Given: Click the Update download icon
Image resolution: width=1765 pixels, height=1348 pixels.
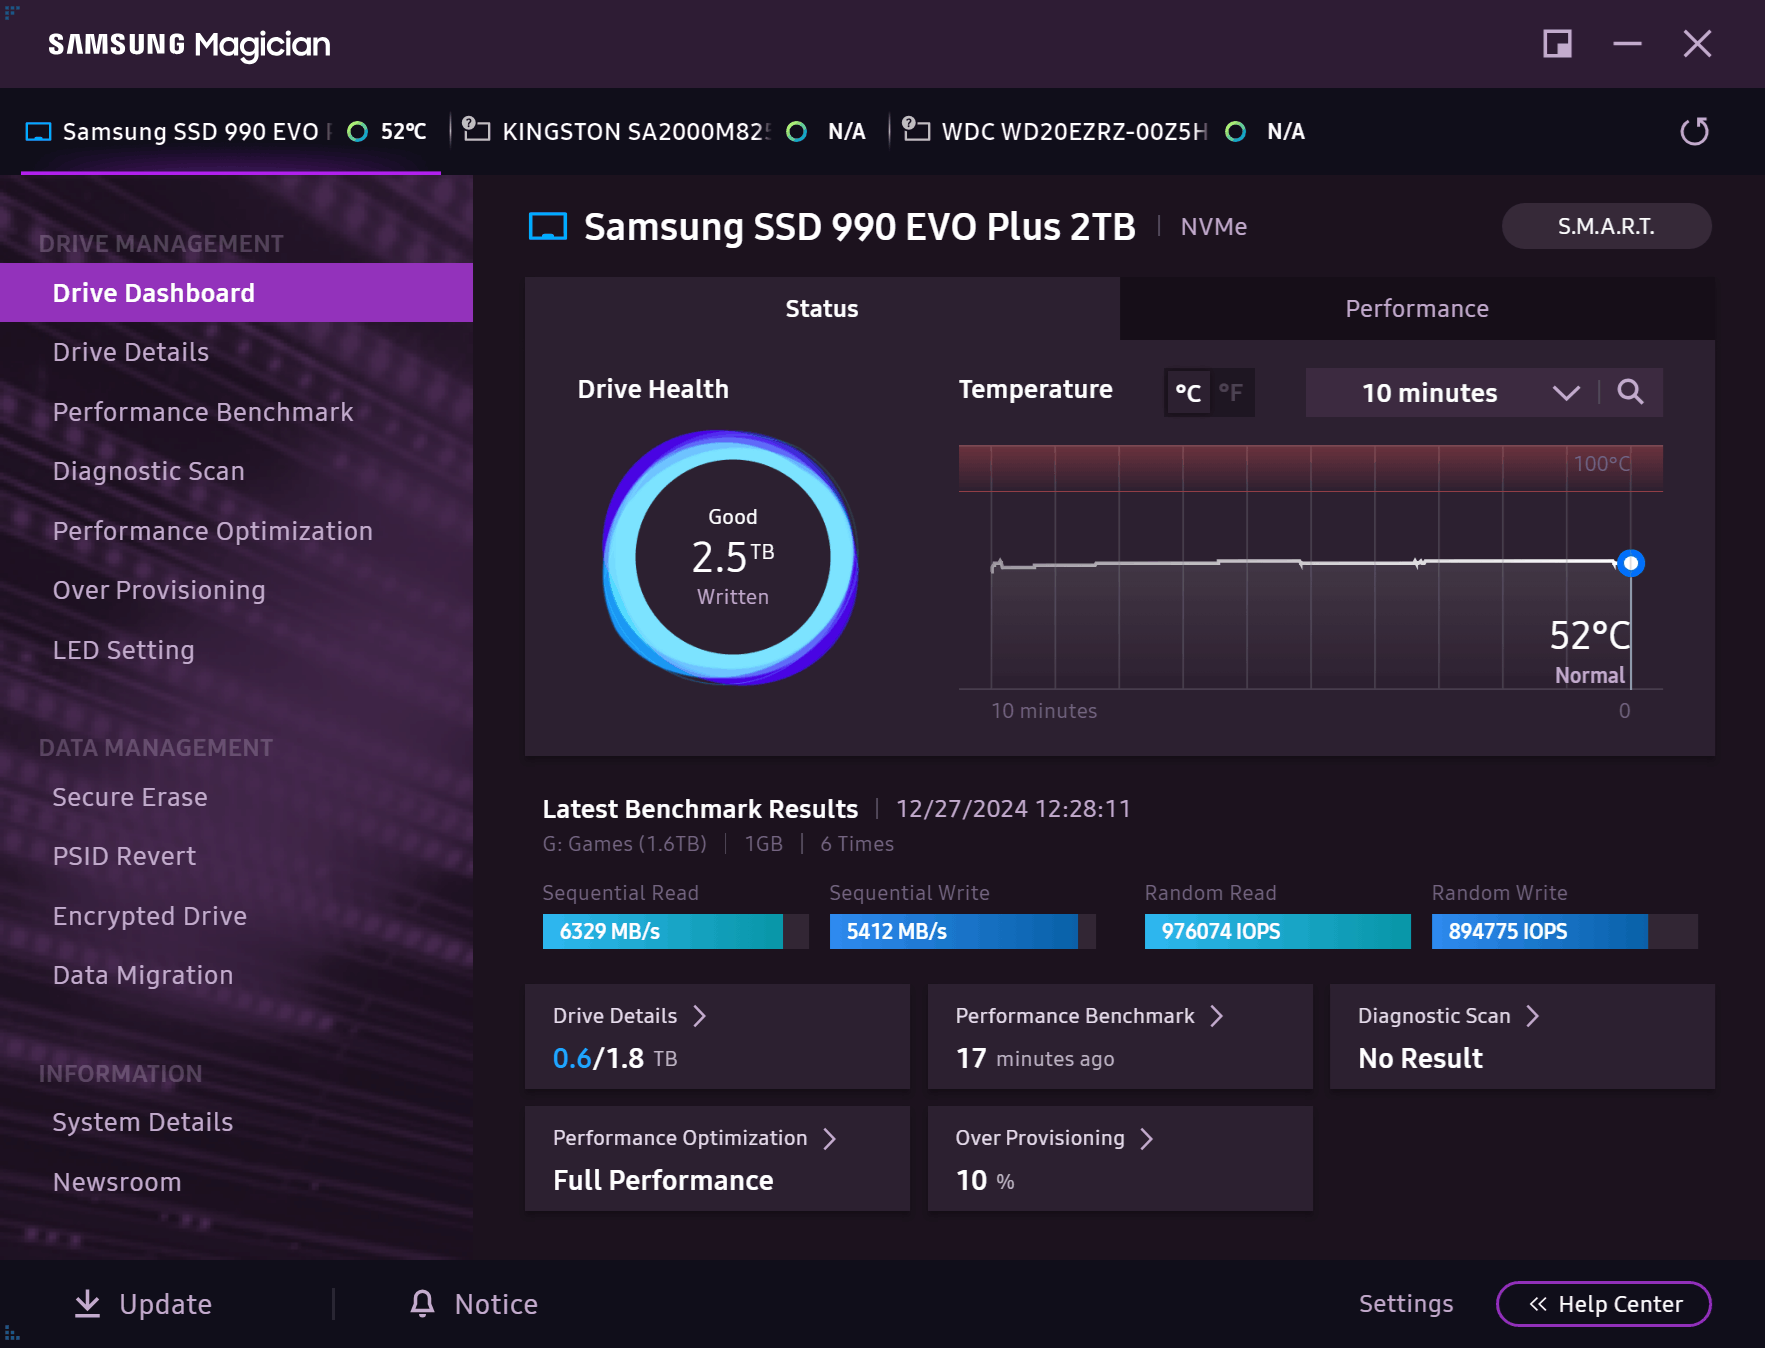Looking at the screenshot, I should [88, 1303].
